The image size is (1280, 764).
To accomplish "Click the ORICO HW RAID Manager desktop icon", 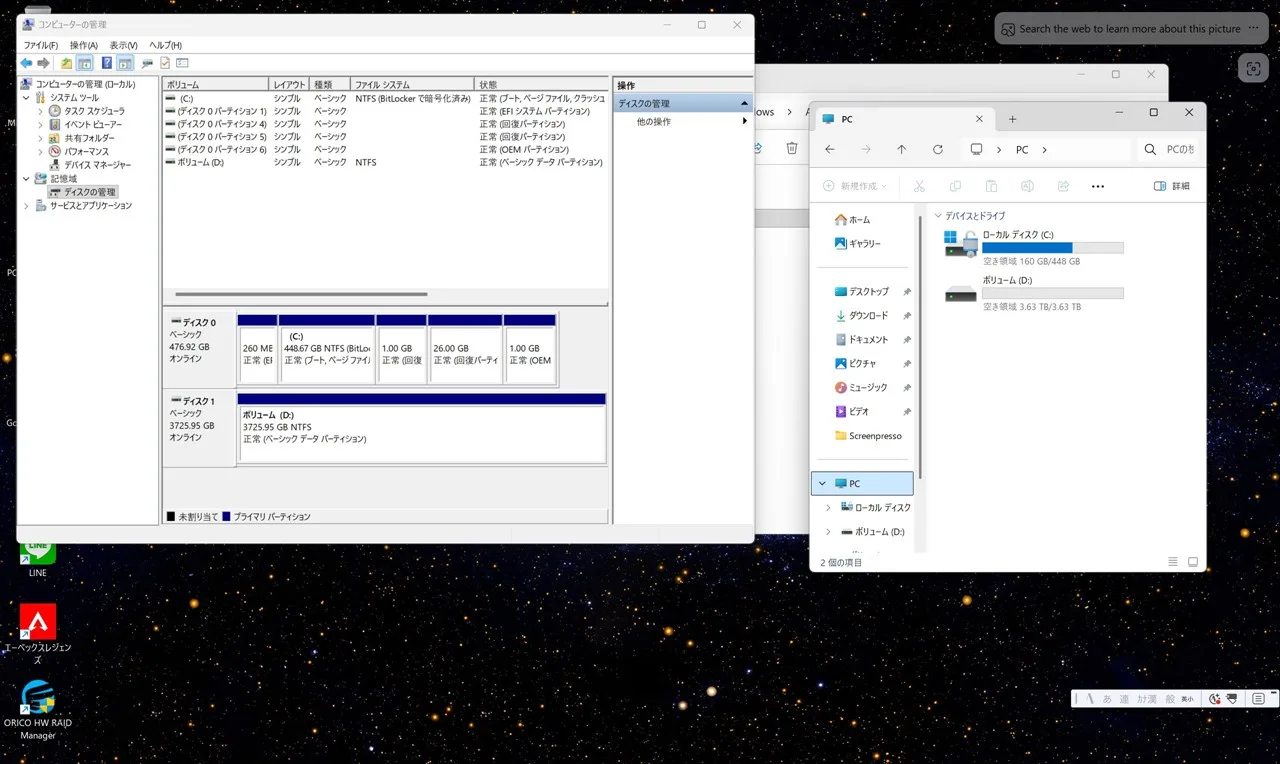I will click(38, 710).
